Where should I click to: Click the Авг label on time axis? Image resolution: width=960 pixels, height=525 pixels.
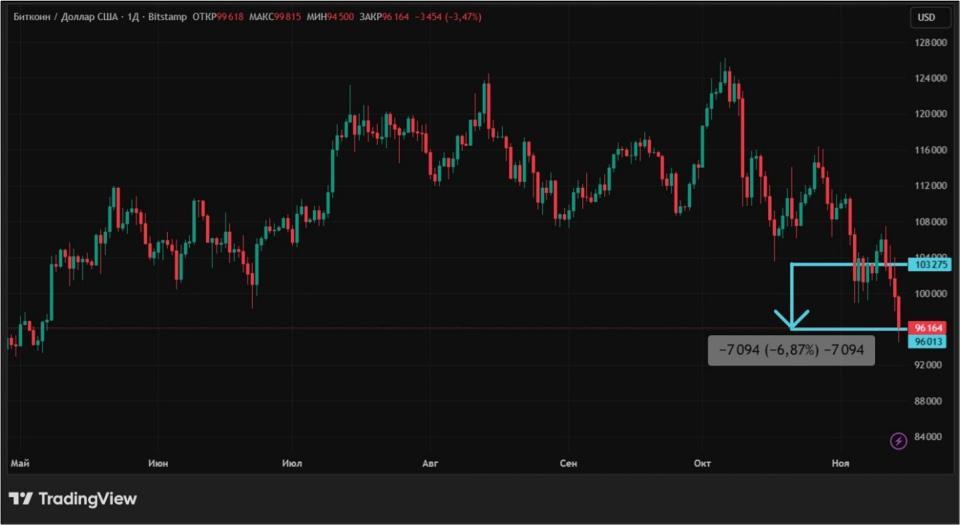(x=430, y=463)
